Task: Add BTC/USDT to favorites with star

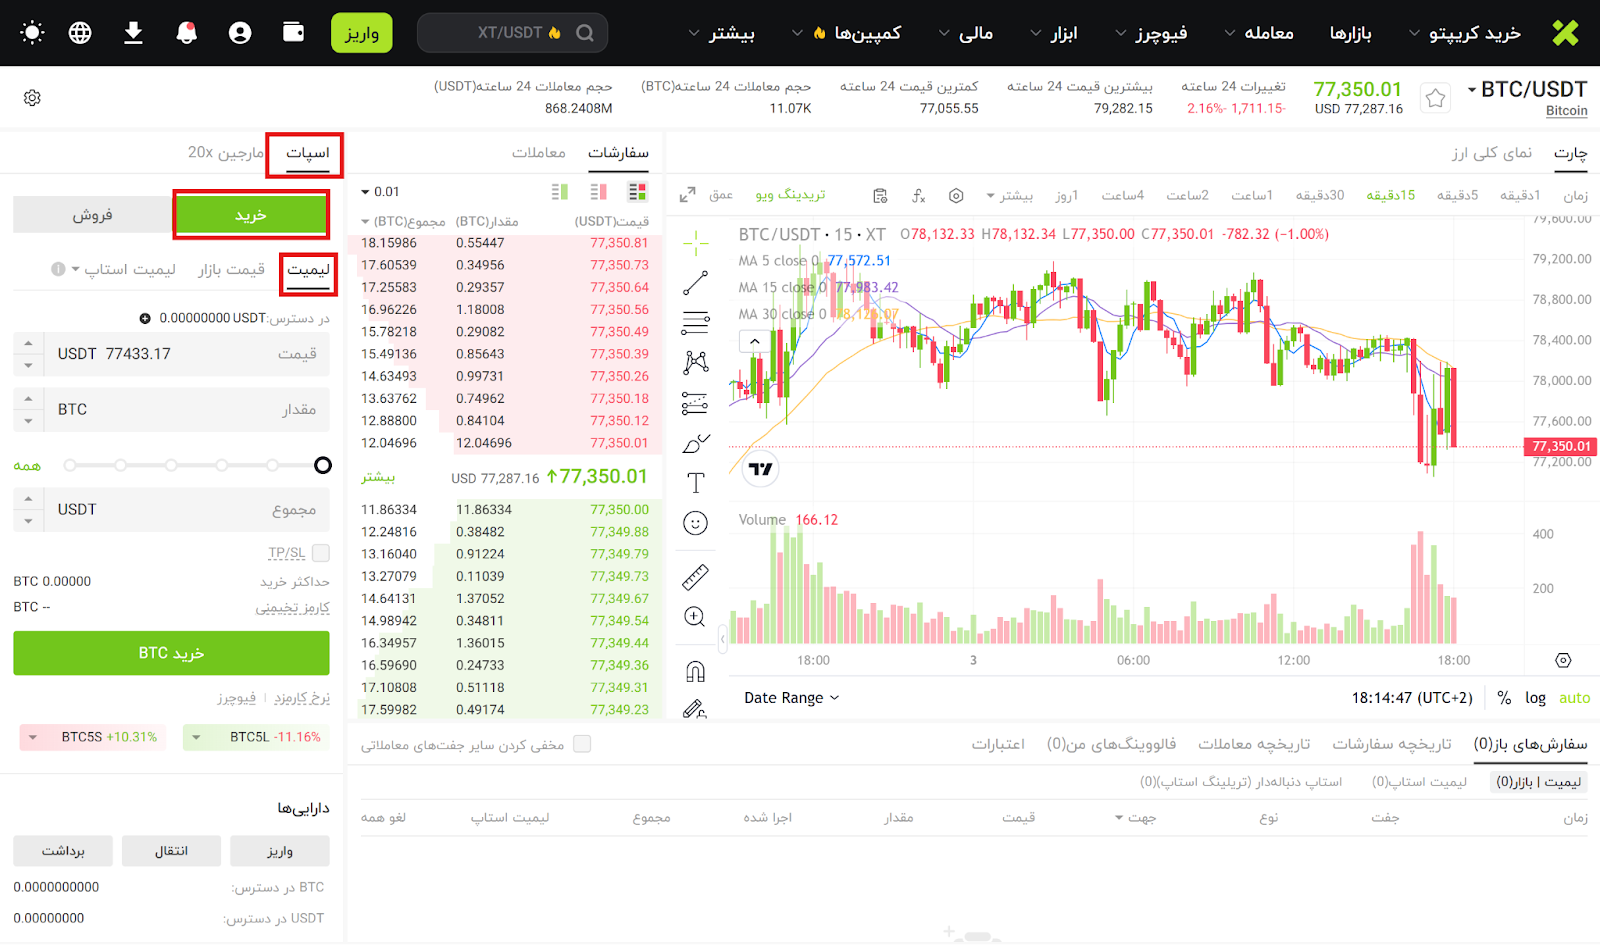Action: (1435, 98)
